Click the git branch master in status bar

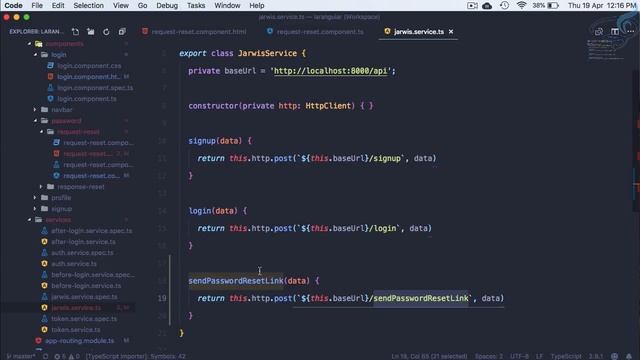tap(21, 356)
